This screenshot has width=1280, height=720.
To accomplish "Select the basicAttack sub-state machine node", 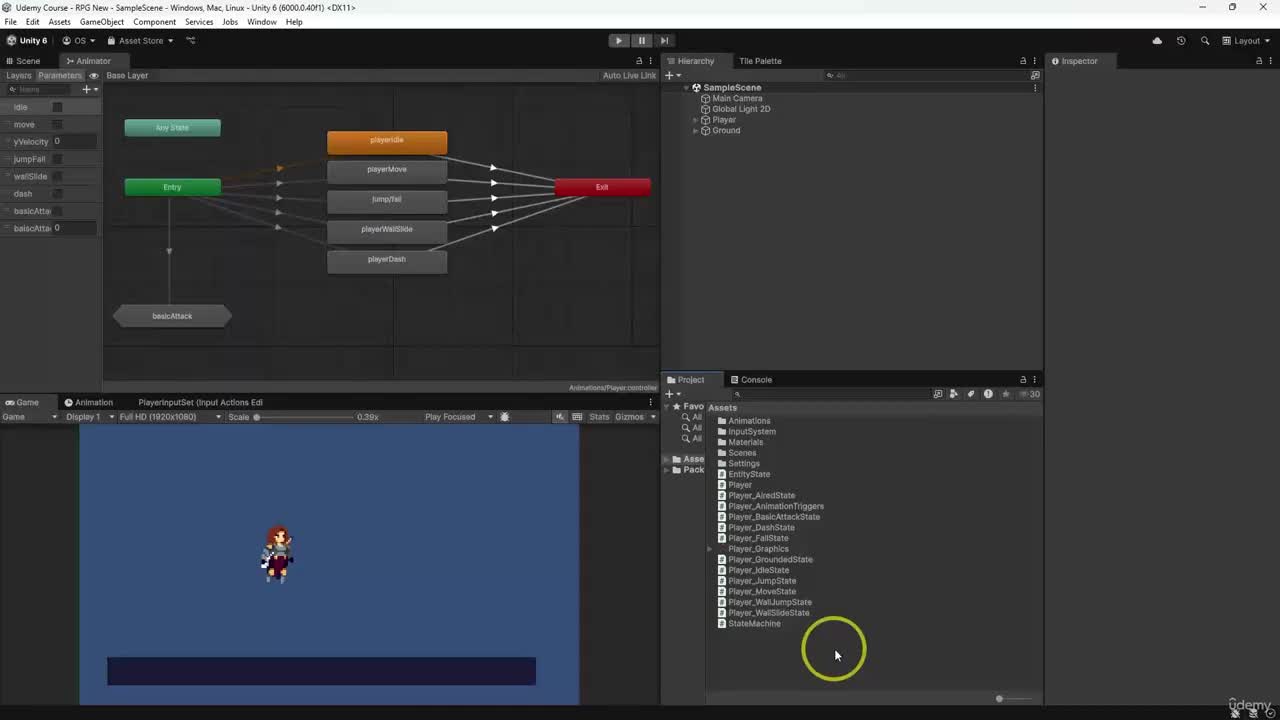I will pos(172,316).
